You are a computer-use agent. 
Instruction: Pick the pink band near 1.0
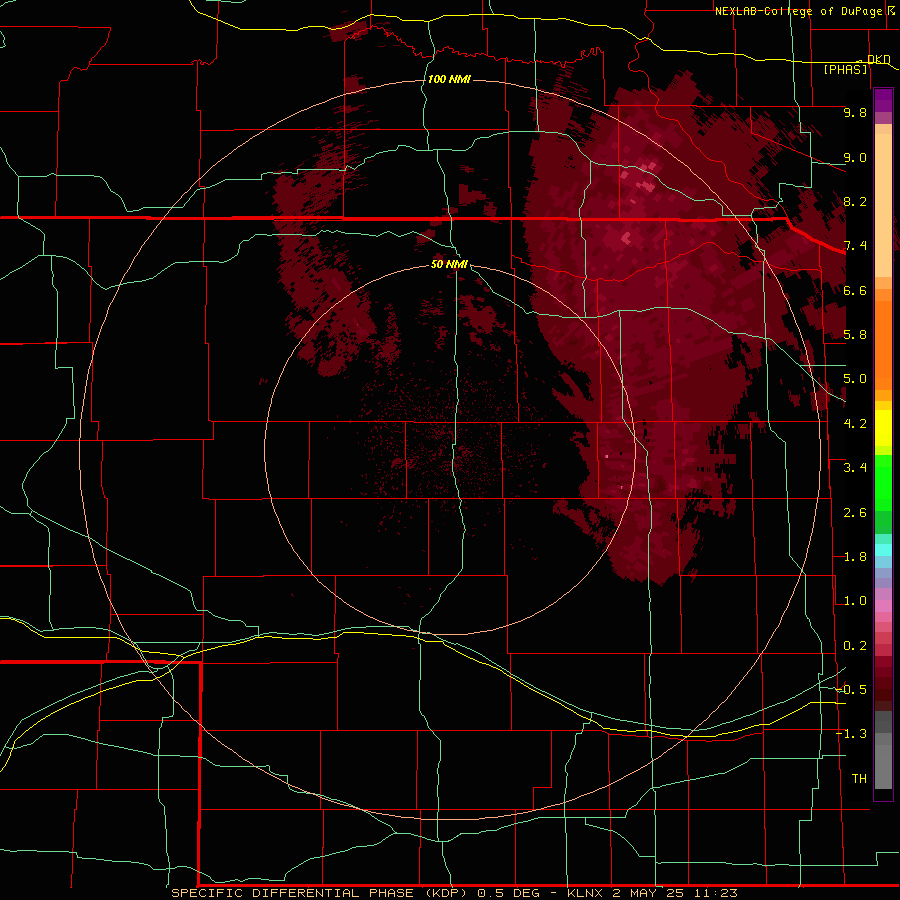point(883,606)
